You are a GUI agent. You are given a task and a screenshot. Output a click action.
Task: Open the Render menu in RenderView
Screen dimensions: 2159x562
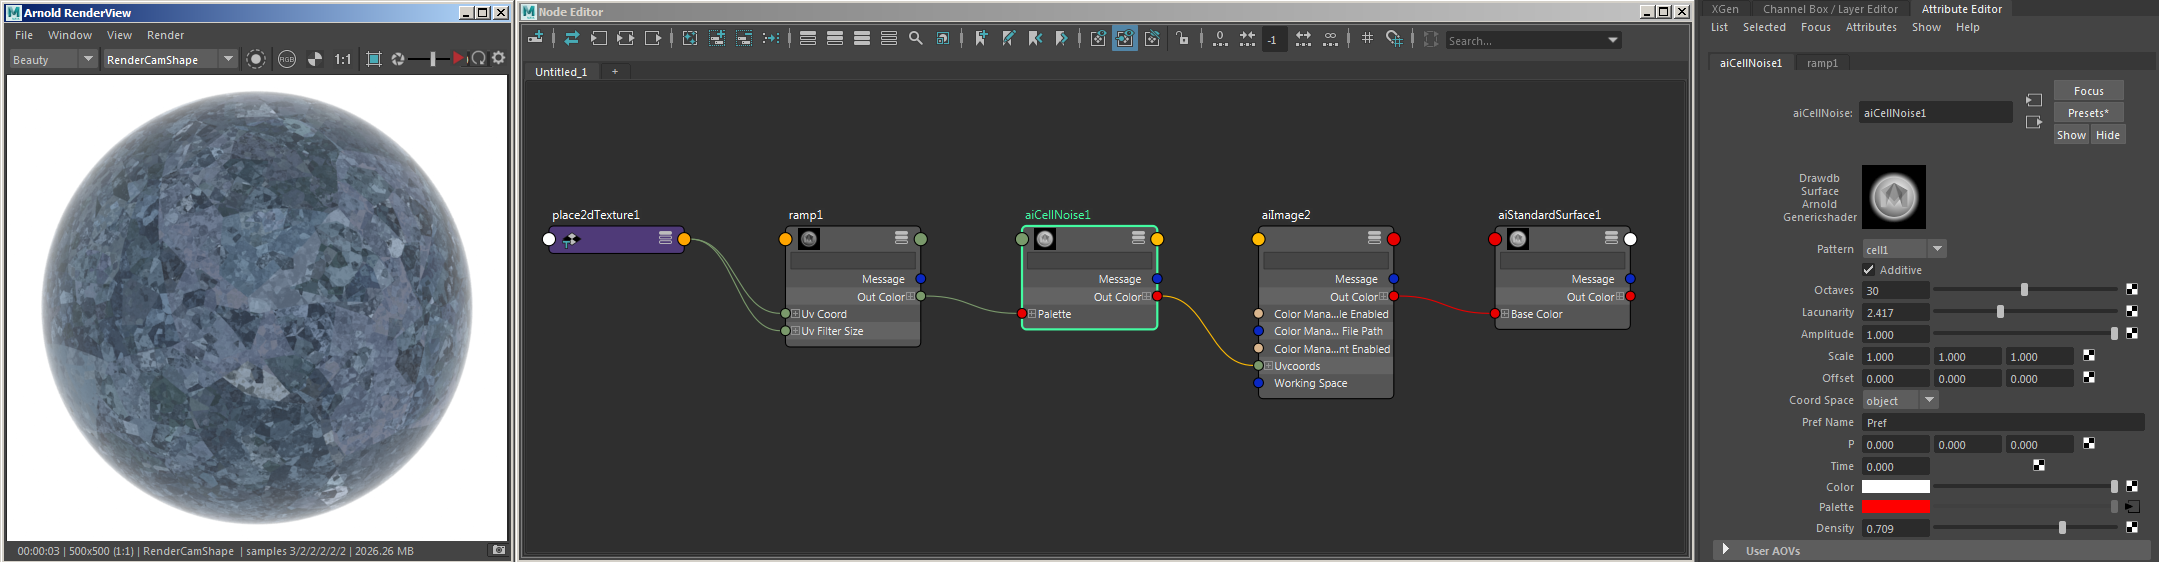165,35
